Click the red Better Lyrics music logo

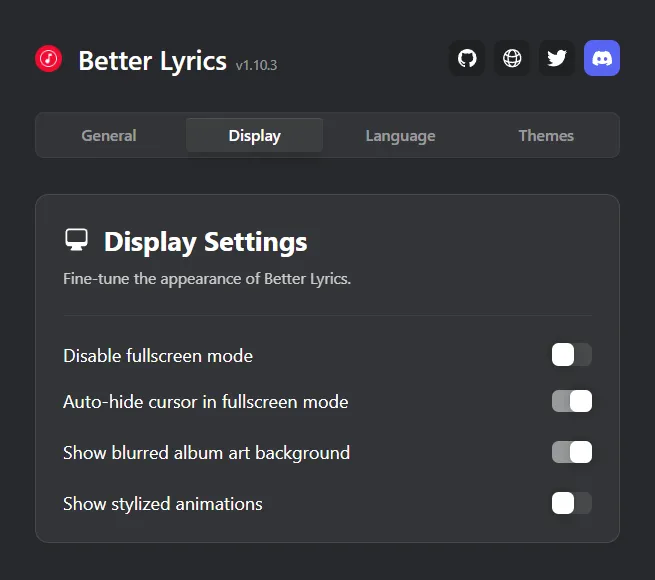(48, 59)
